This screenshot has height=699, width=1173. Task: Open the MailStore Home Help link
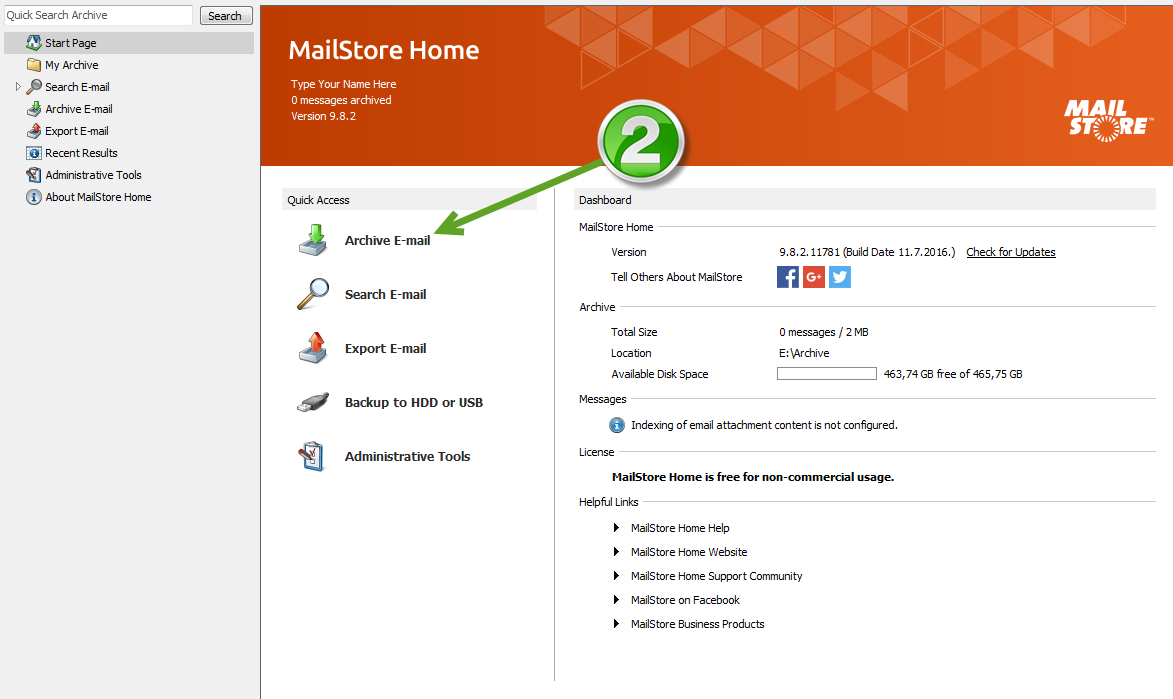pos(680,528)
